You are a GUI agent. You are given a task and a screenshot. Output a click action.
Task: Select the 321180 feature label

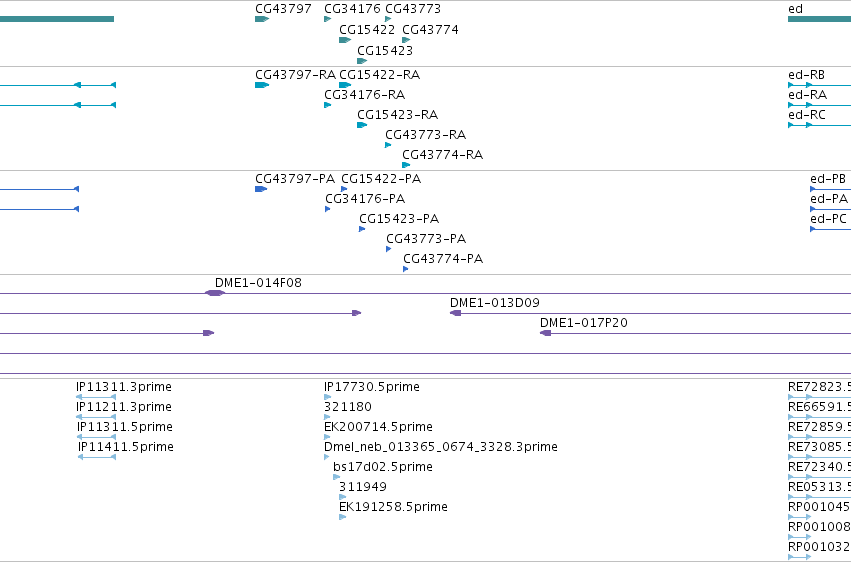point(348,407)
